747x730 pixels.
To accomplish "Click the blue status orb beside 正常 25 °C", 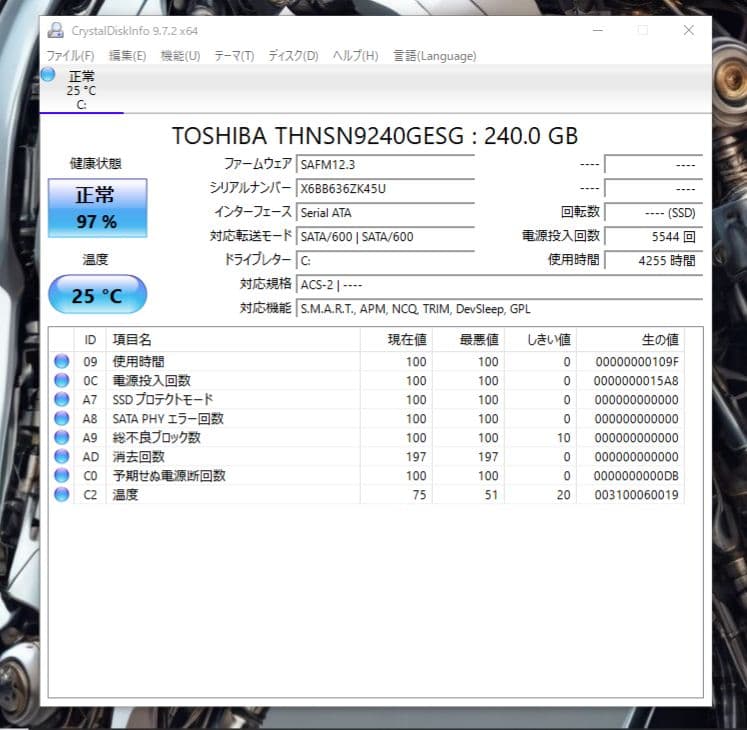I will pos(48,74).
